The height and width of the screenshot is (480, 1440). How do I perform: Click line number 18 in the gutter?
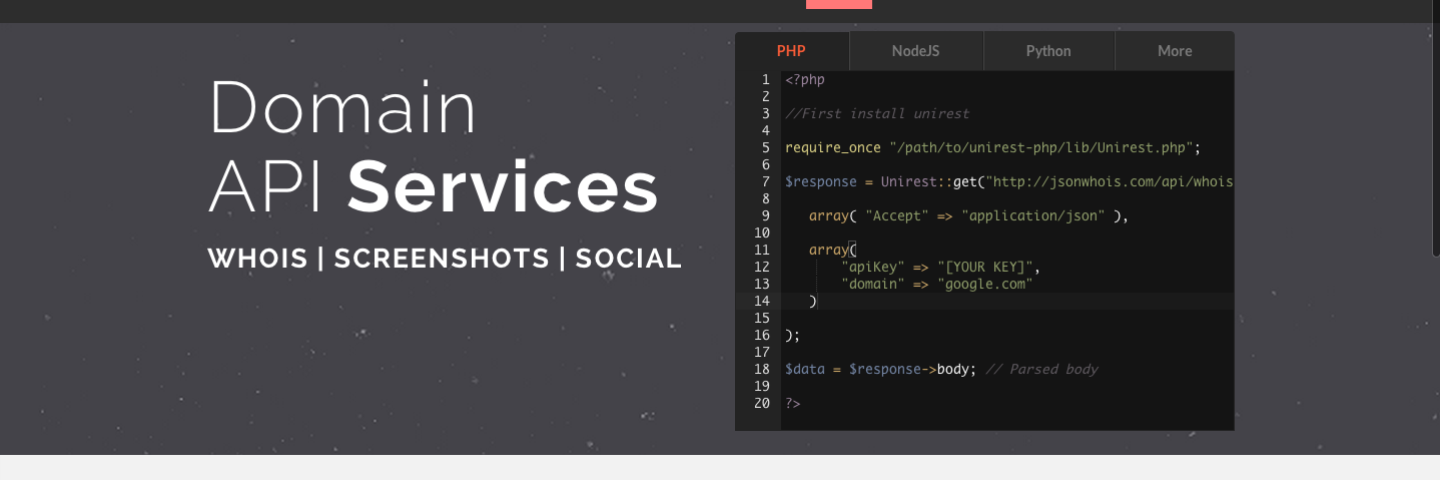[762, 369]
